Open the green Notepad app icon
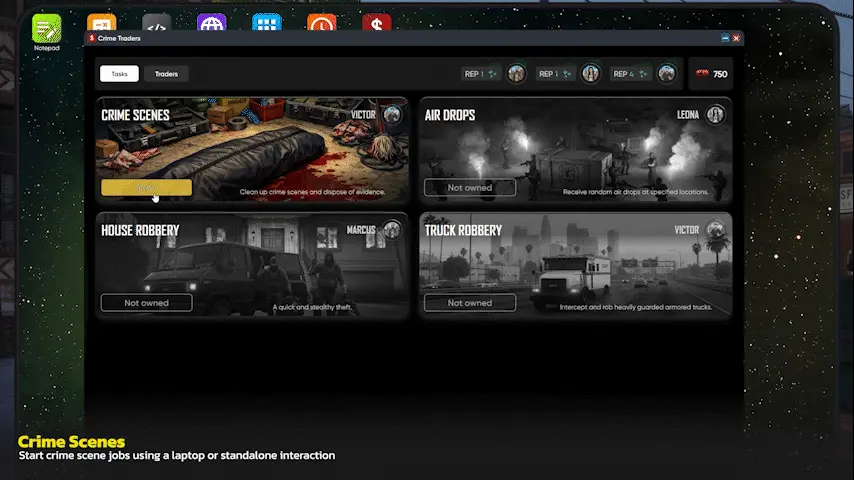The height and width of the screenshot is (480, 854). 46,27
